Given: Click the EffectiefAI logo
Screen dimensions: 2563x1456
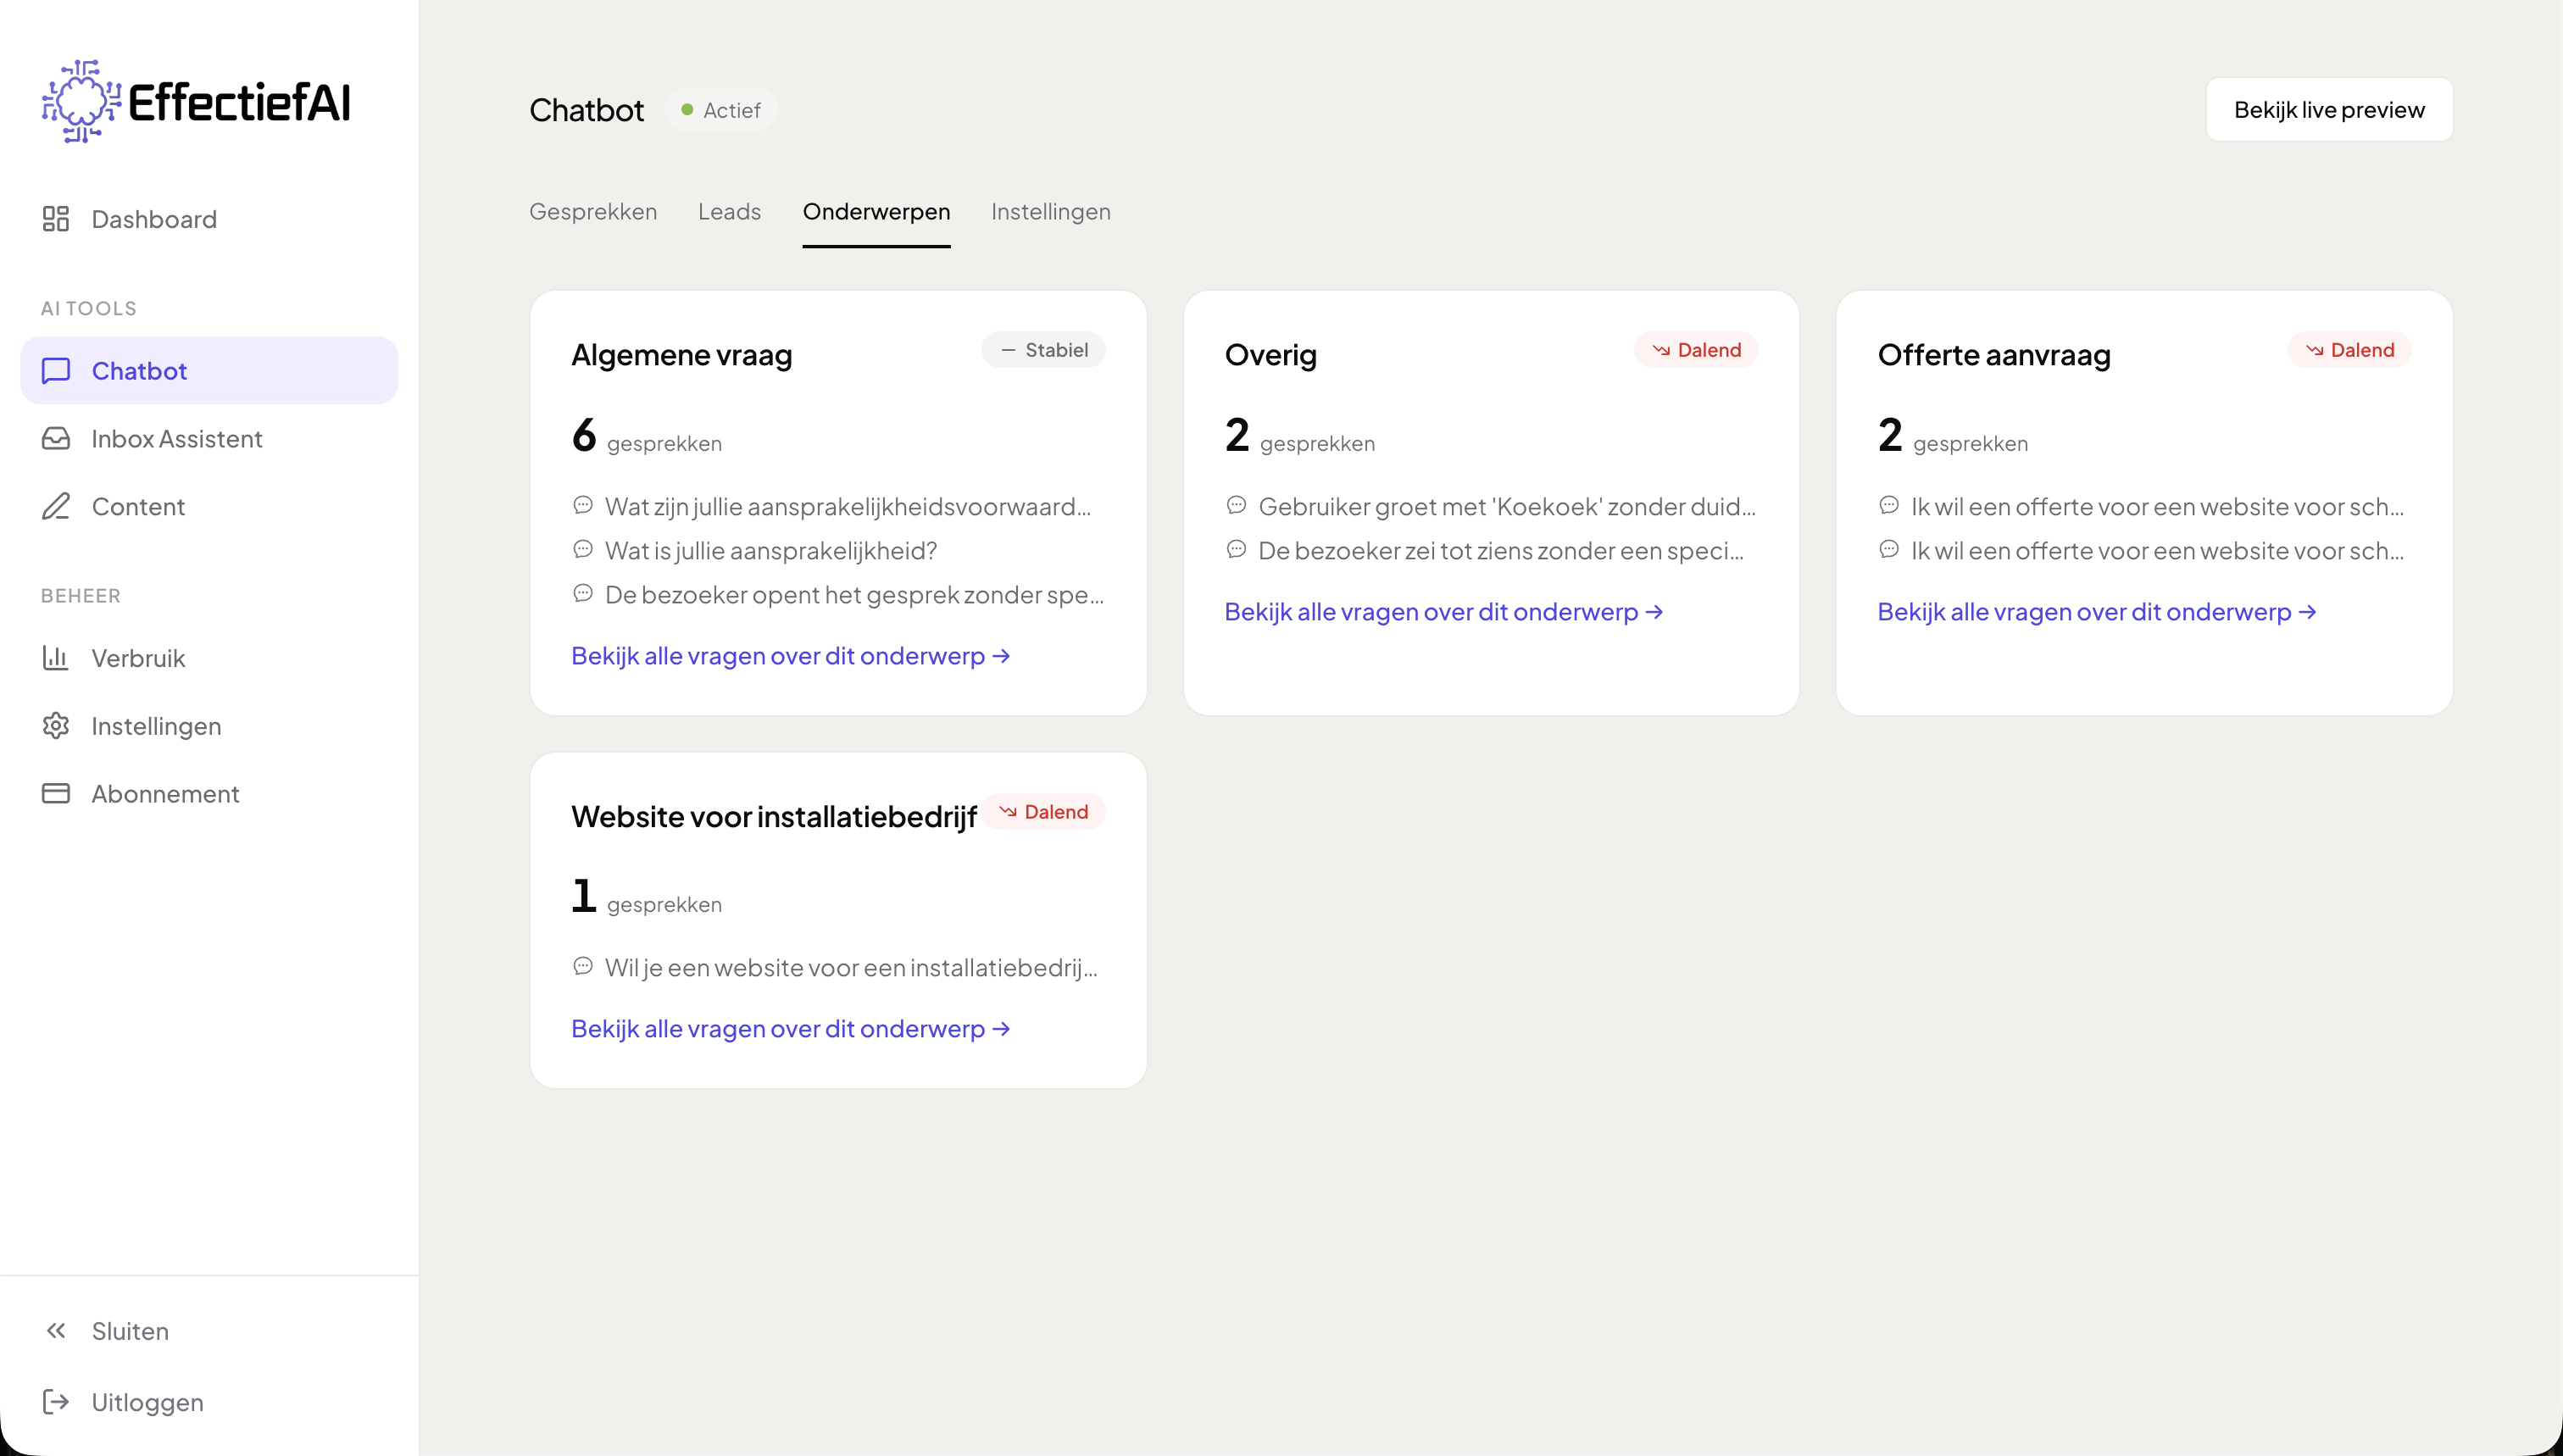Looking at the screenshot, I should 197,102.
